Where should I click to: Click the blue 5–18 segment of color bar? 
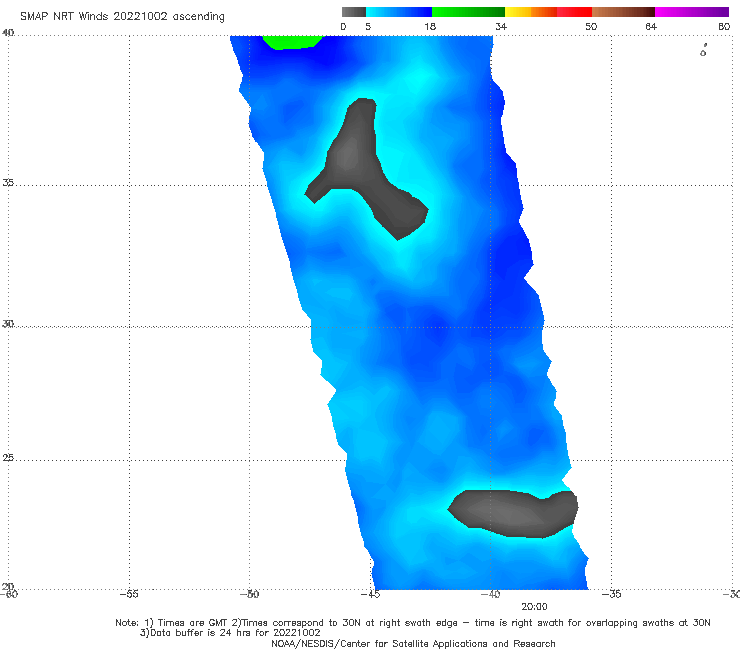click(399, 12)
